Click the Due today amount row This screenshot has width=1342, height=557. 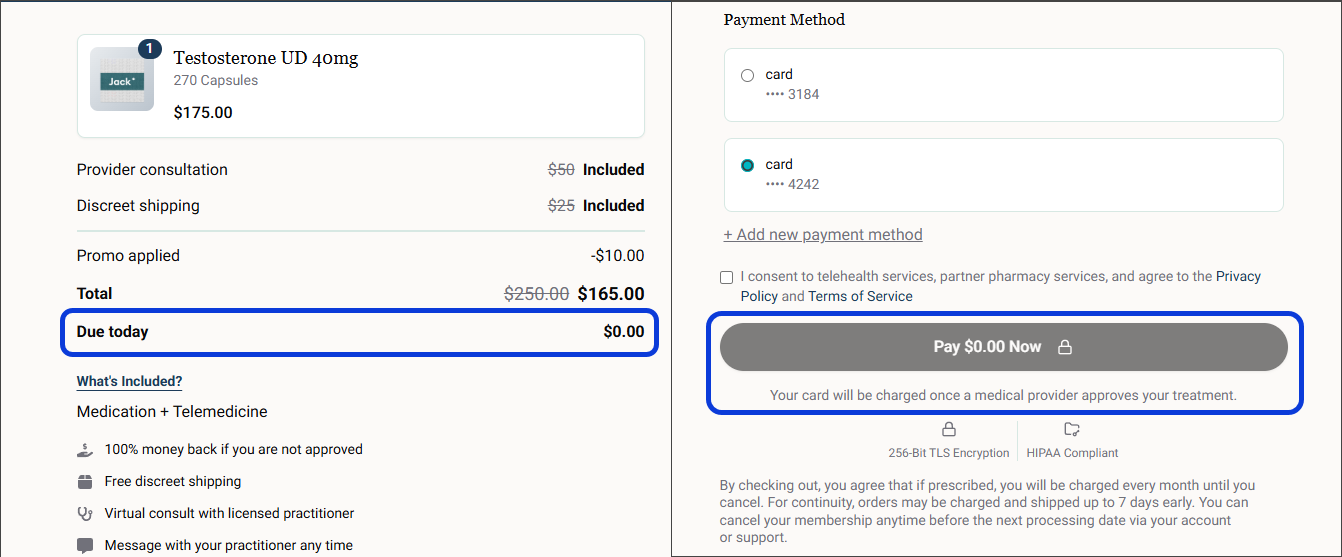[360, 332]
